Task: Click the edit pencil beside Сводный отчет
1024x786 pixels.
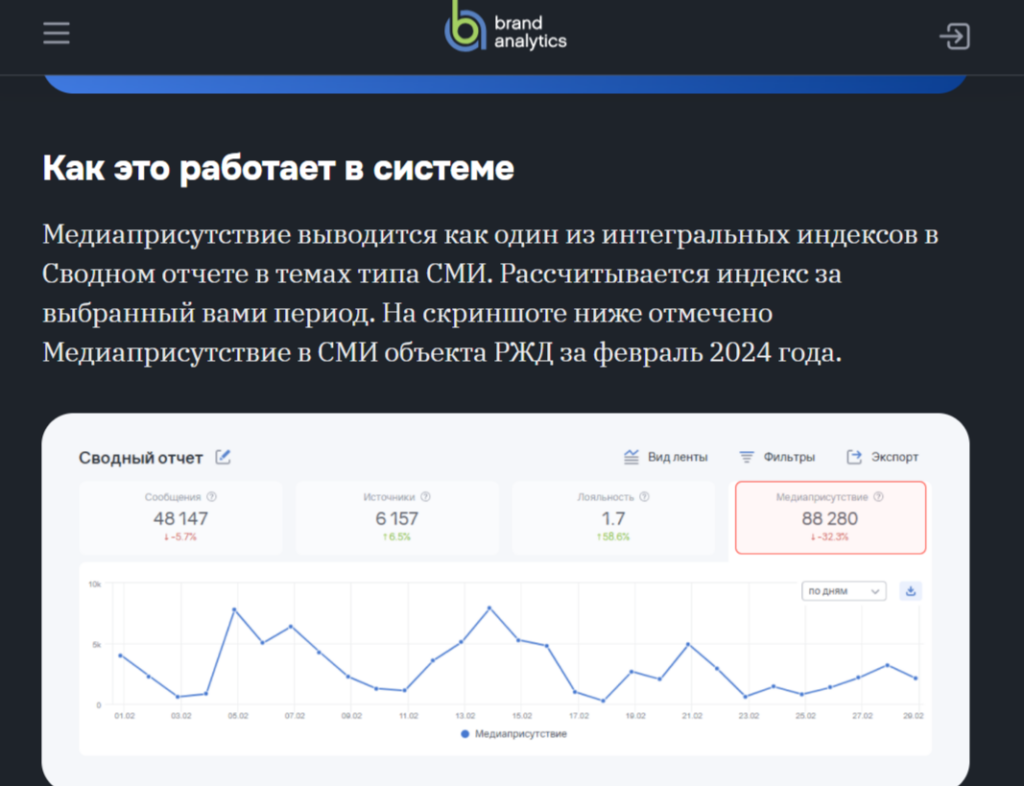Action: (223, 457)
